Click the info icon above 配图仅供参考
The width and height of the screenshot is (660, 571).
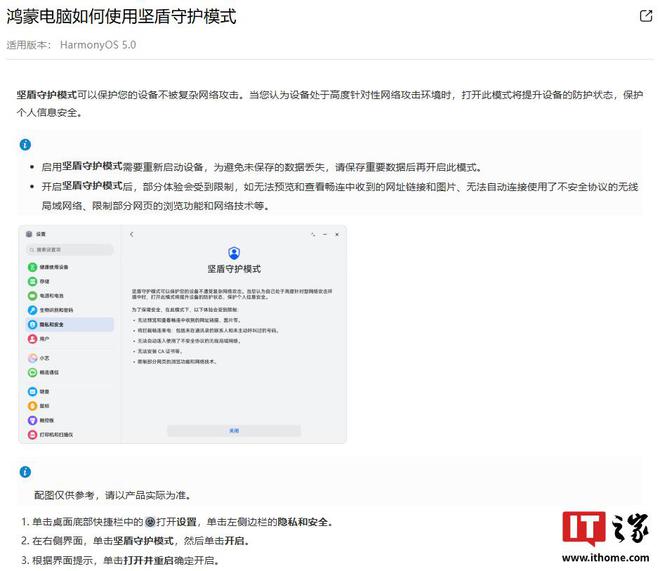(x=25, y=472)
